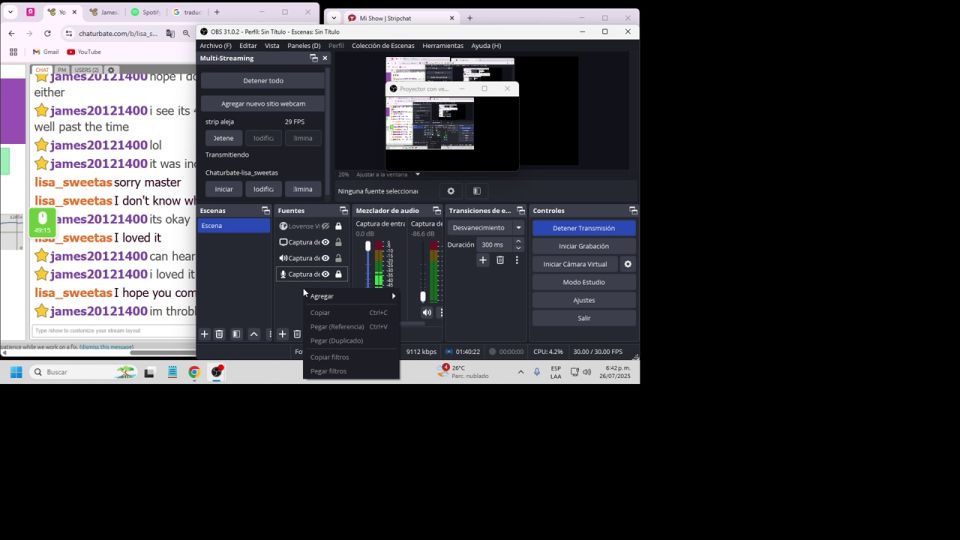The height and width of the screenshot is (540, 960).
Task: Open the Desvanecimiento transition dropdown
Action: 486,228
